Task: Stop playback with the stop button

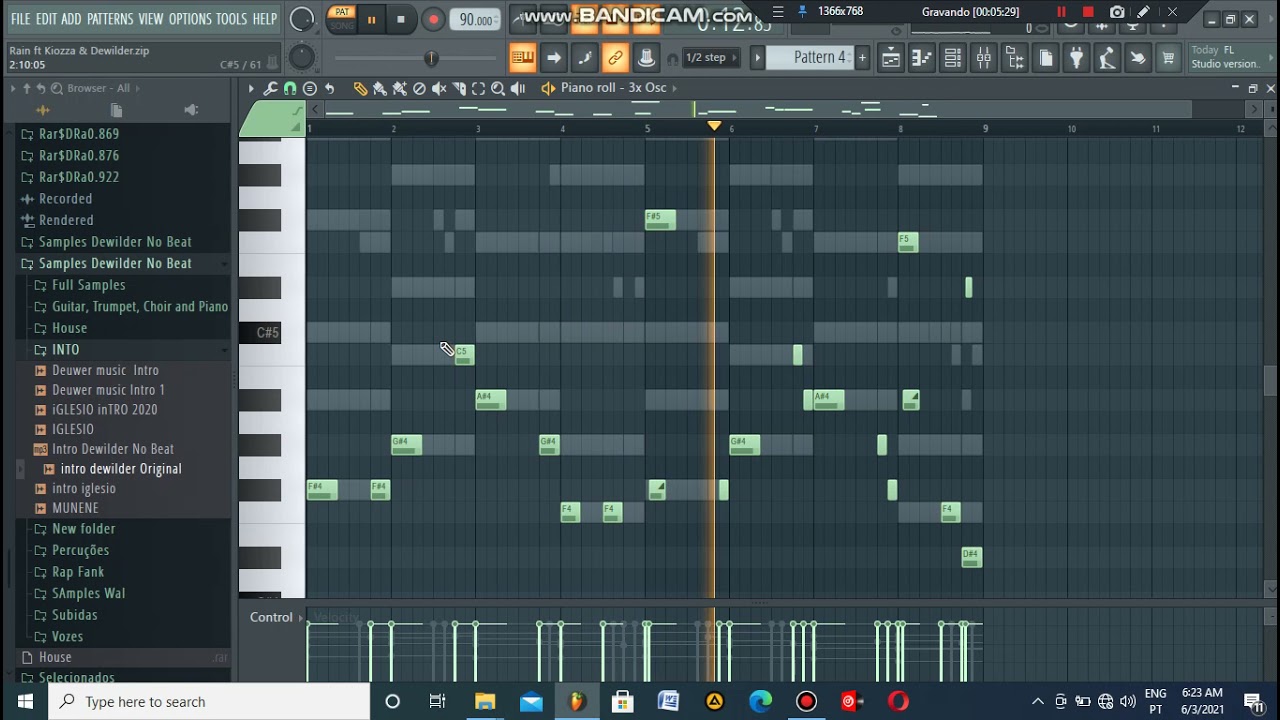Action: 401,19
